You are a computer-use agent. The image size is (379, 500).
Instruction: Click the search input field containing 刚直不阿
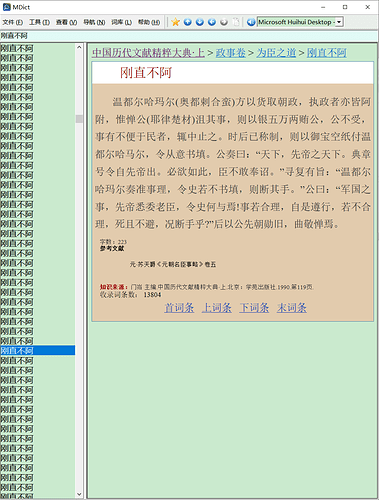[x=189, y=36]
